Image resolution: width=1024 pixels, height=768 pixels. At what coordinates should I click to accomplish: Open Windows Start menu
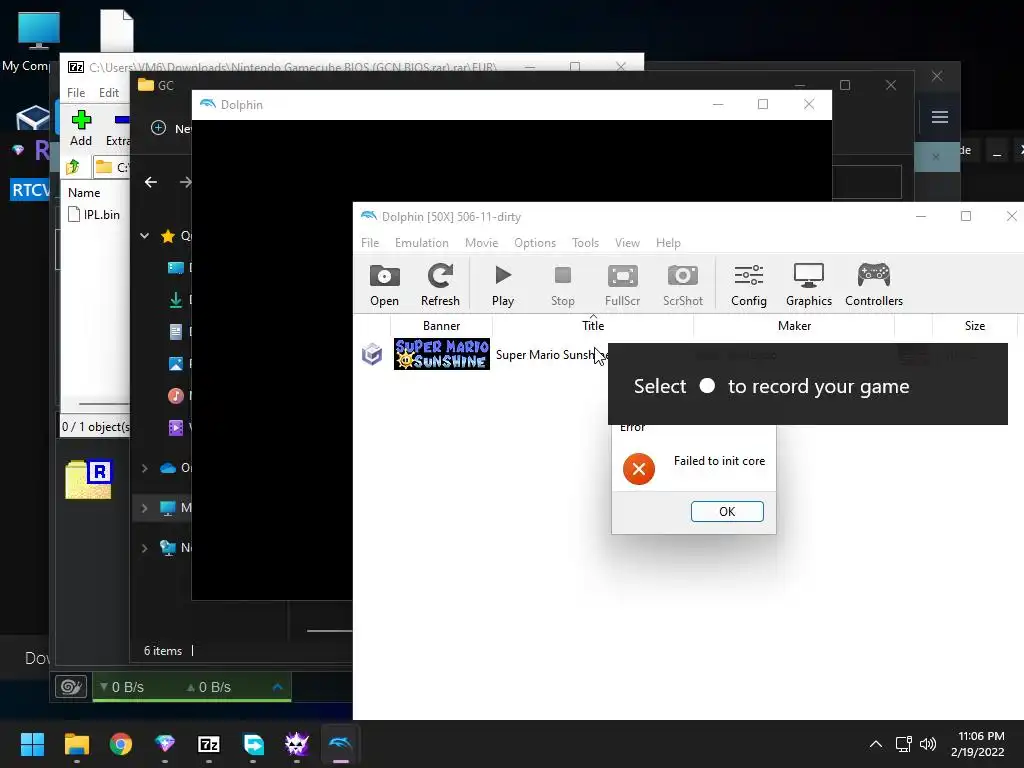point(32,744)
